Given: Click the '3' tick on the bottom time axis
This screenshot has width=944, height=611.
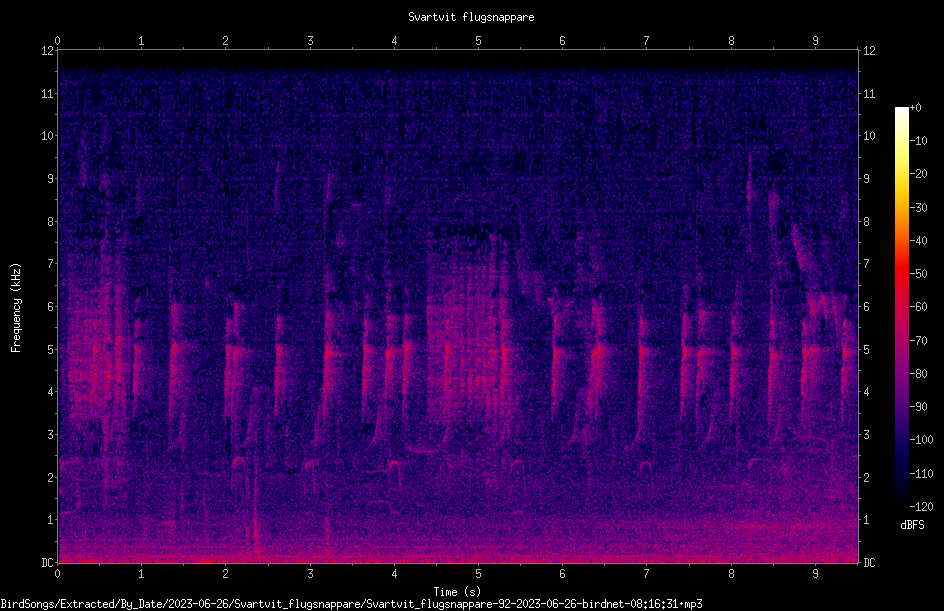Looking at the screenshot, I should [310, 574].
